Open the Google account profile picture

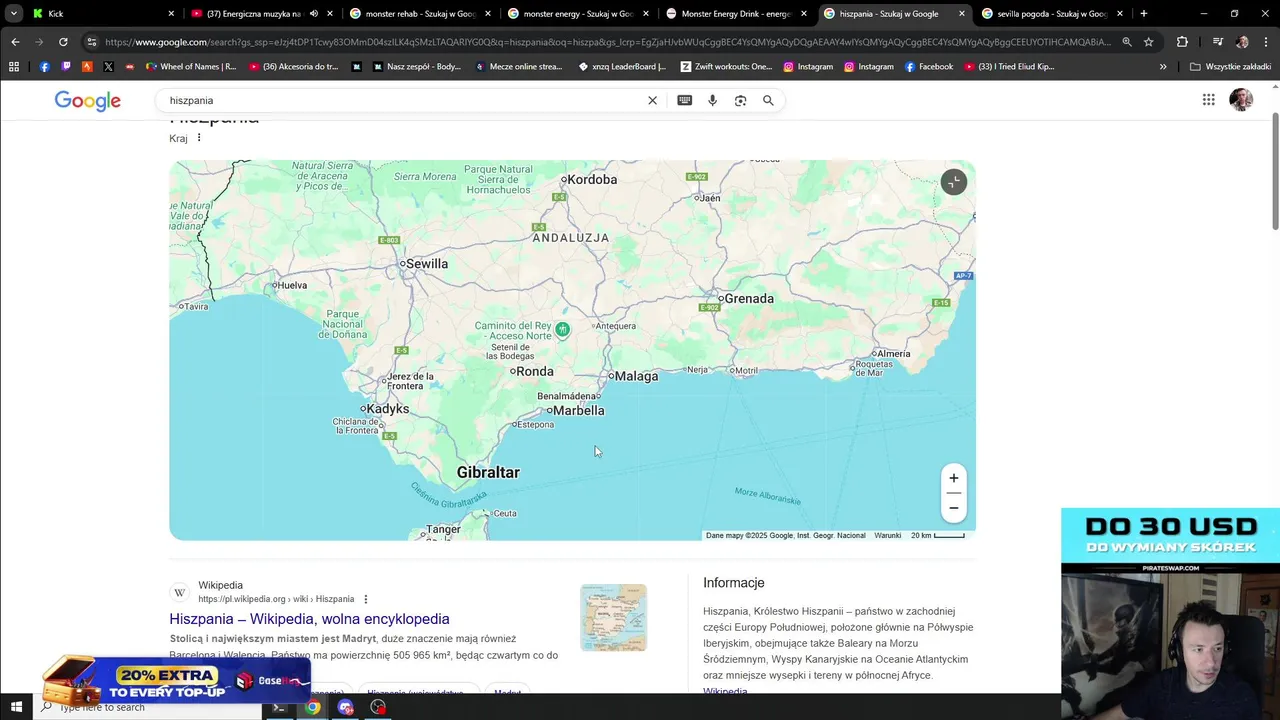[x=1241, y=99]
